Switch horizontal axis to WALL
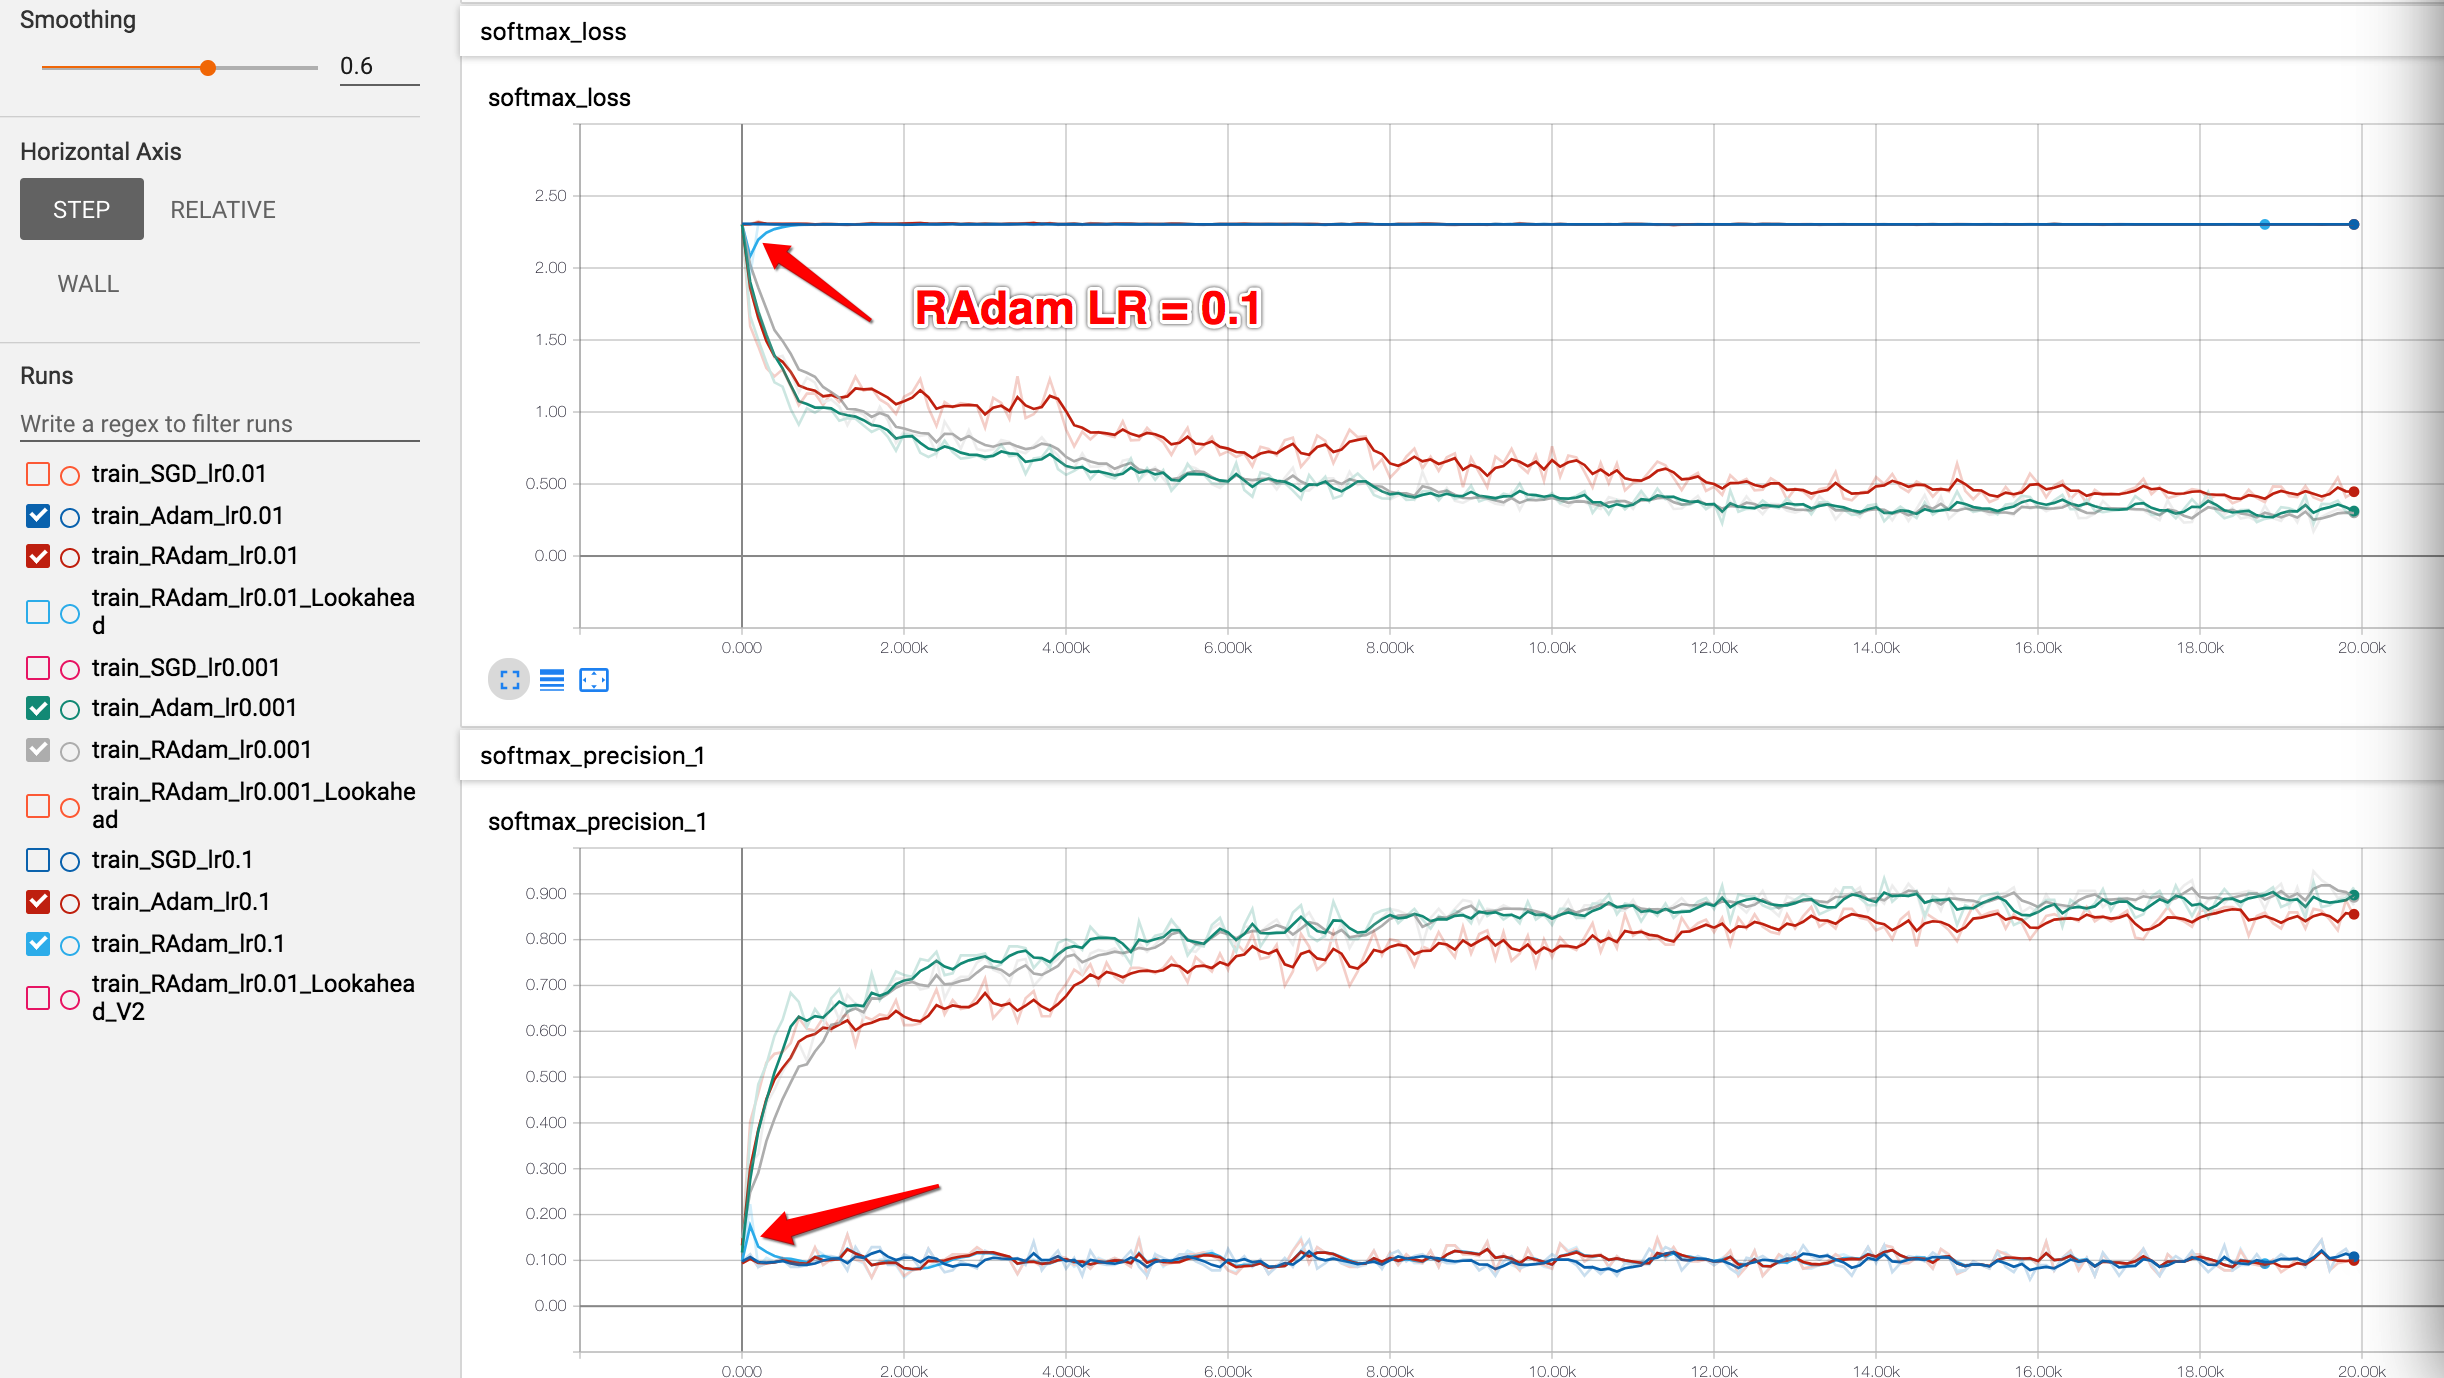Viewport: 2444px width, 1378px height. [x=88, y=284]
